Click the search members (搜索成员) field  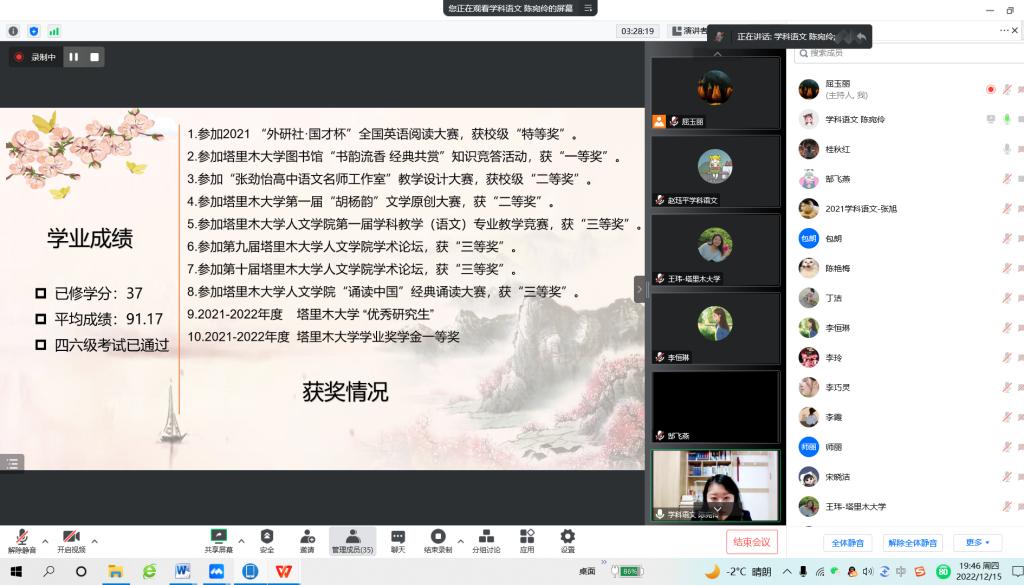pos(900,53)
